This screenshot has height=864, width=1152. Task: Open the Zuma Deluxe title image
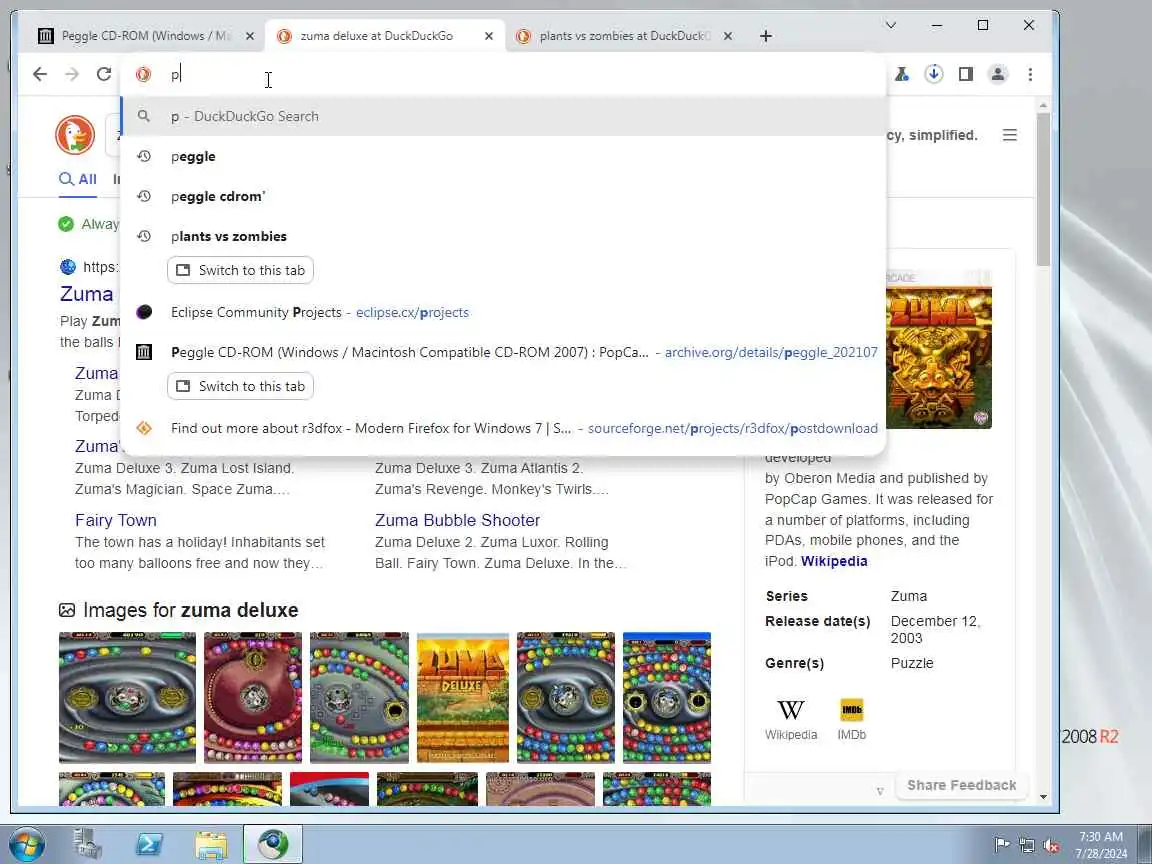(463, 697)
